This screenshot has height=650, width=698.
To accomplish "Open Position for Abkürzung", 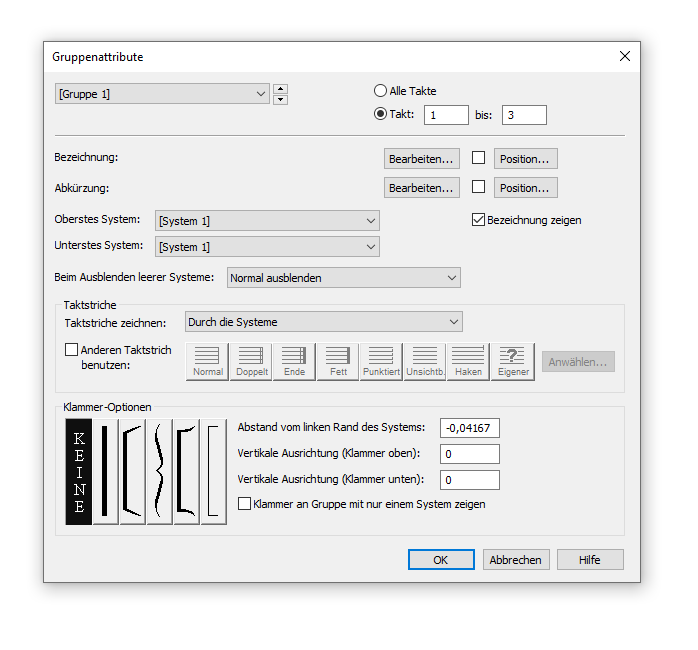I will (x=525, y=188).
